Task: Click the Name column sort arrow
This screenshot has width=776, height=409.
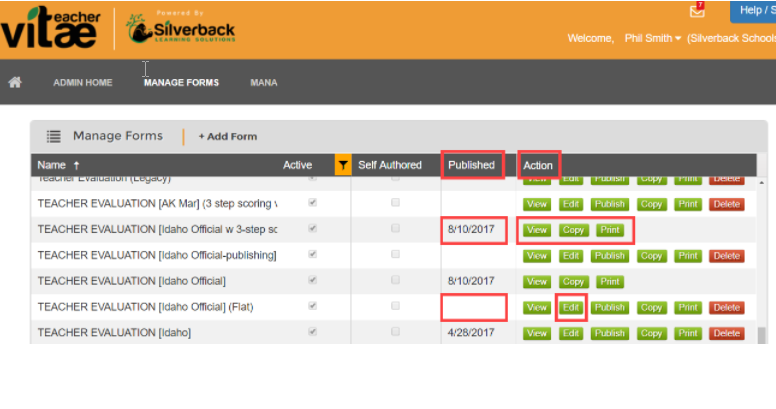Action: click(77, 165)
